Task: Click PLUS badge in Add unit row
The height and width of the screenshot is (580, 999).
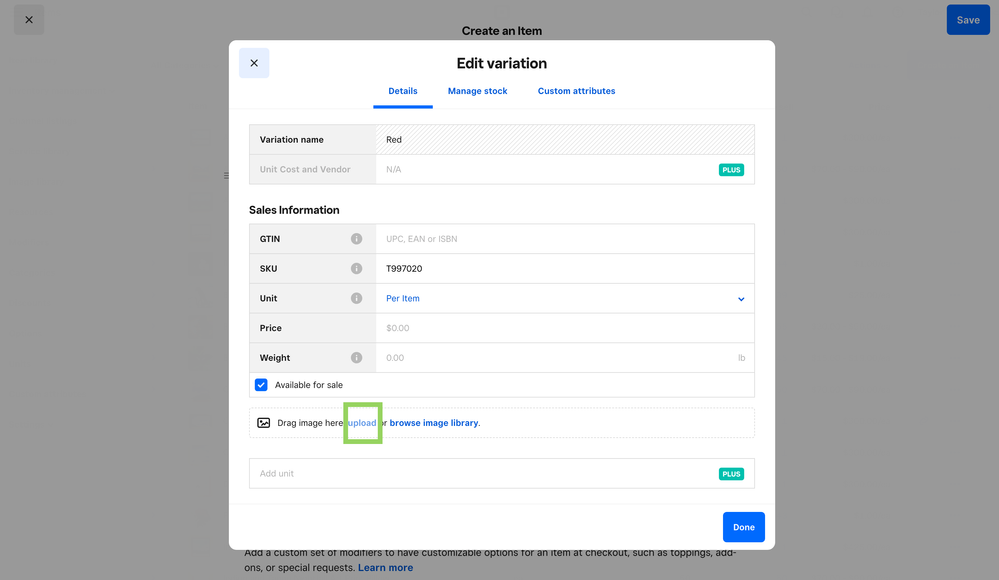Action: click(731, 474)
